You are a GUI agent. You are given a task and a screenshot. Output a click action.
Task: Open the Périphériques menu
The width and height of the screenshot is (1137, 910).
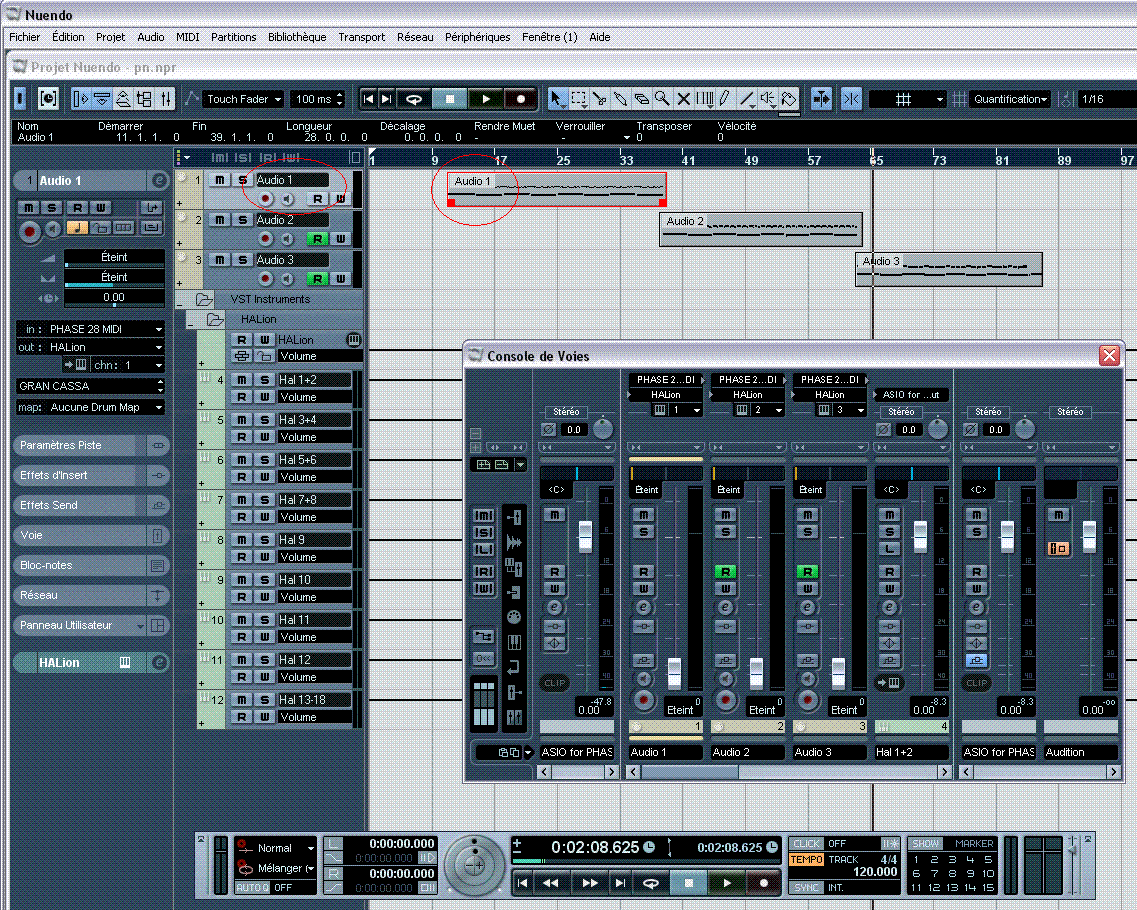477,37
